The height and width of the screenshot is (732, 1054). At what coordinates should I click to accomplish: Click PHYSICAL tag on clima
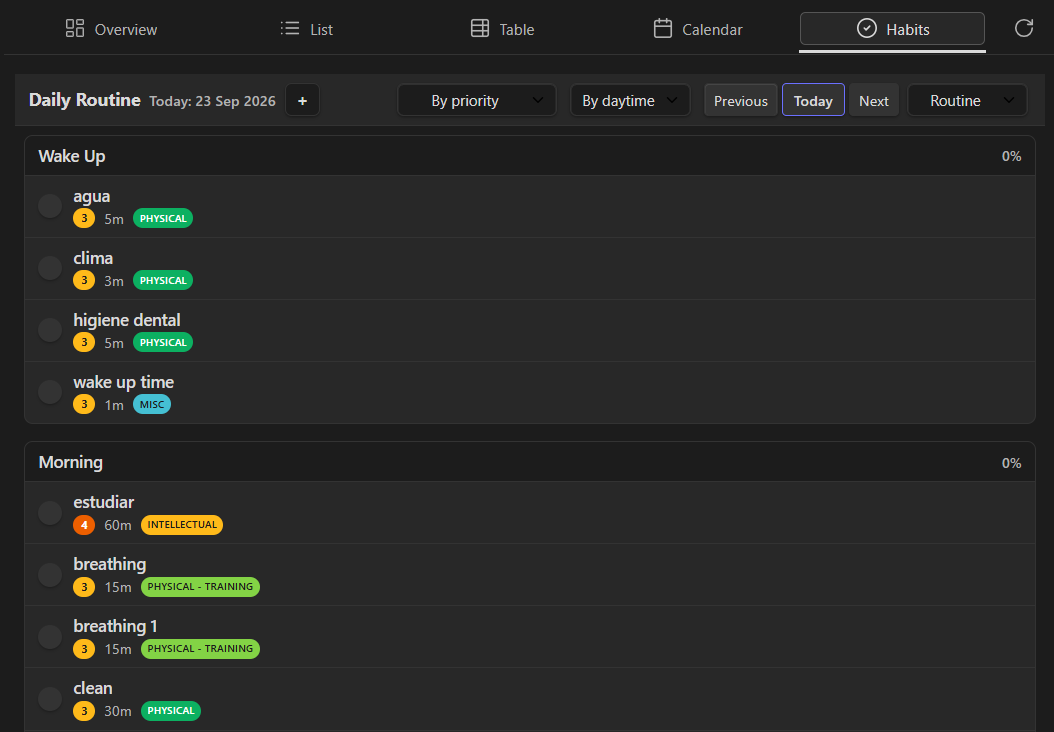coord(163,280)
